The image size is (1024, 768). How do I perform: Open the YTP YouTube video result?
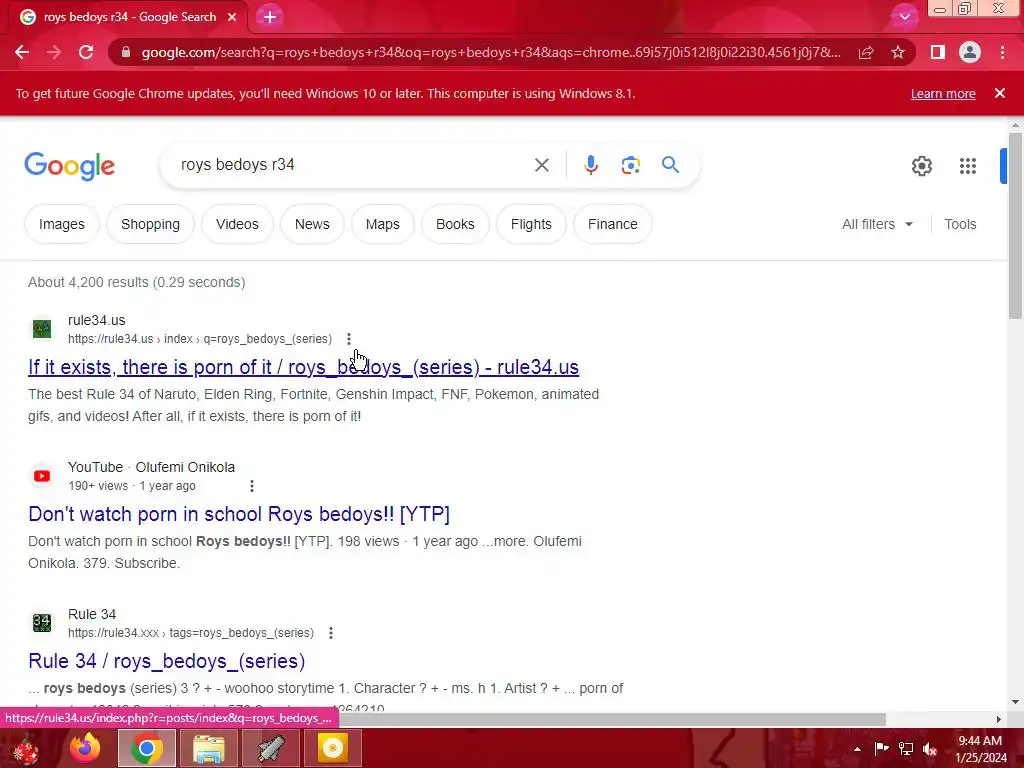(239, 514)
